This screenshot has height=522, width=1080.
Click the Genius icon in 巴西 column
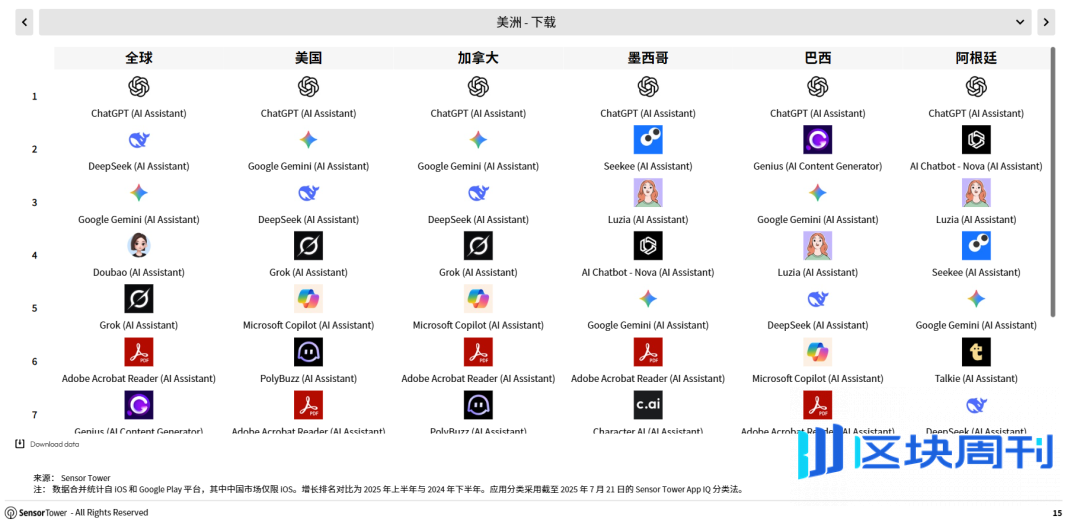point(818,140)
